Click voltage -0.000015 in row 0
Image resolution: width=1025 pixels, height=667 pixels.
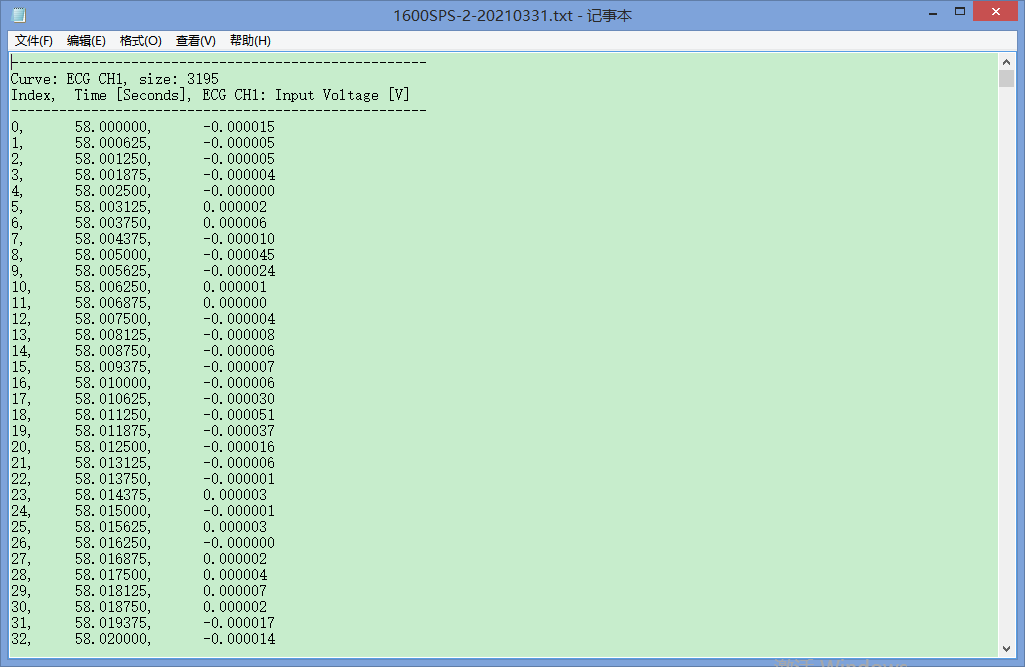coord(239,127)
